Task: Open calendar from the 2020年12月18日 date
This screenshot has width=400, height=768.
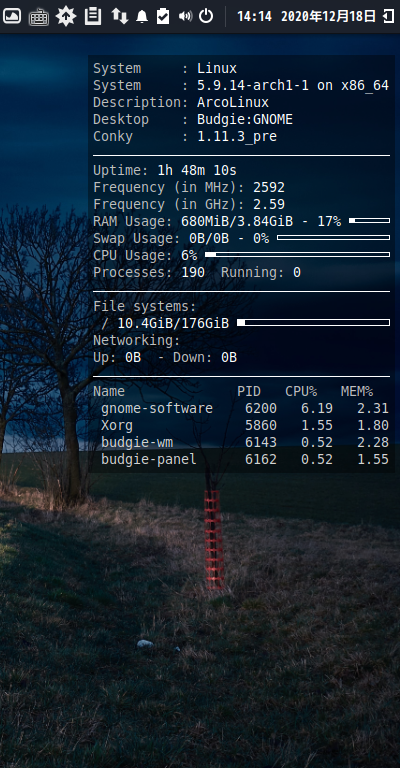Action: tap(329, 17)
